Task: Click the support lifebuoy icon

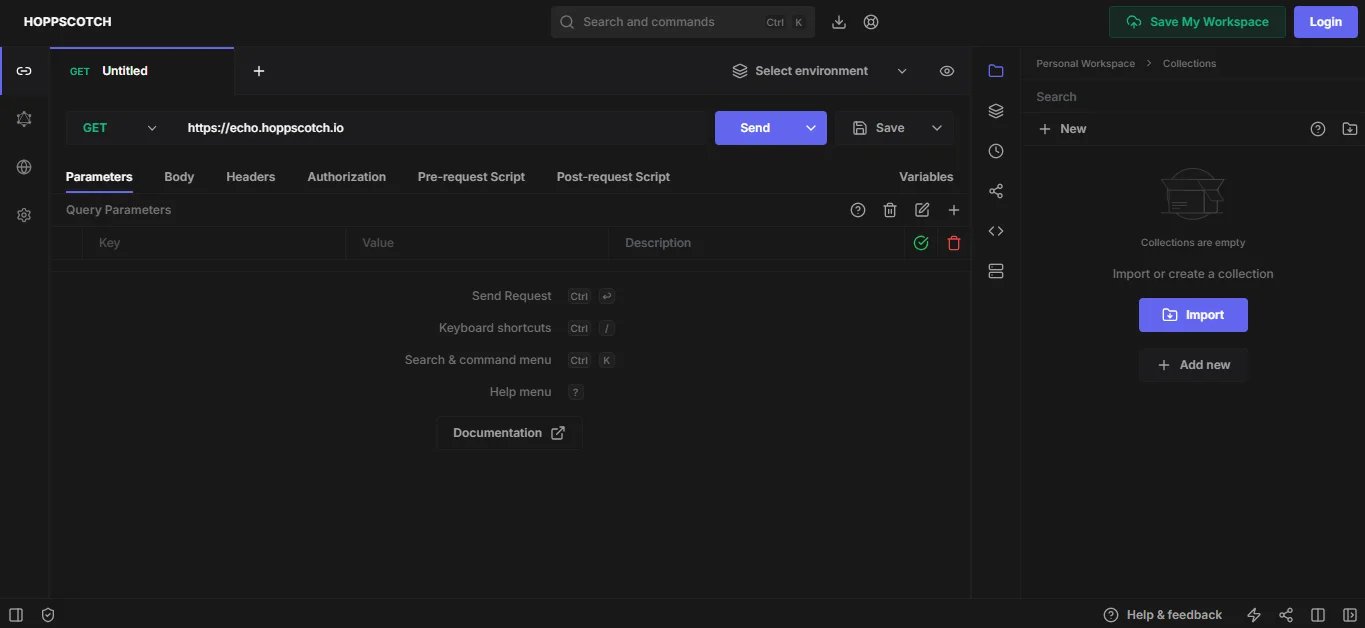Action: [x=871, y=22]
